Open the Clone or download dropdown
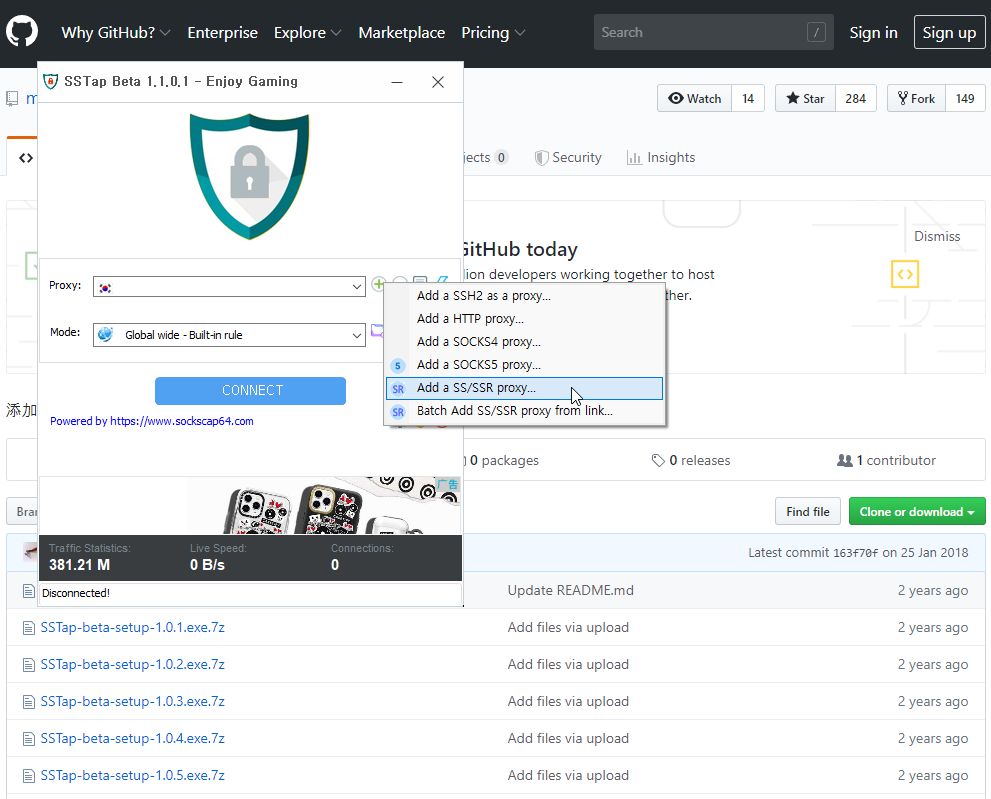 (917, 511)
